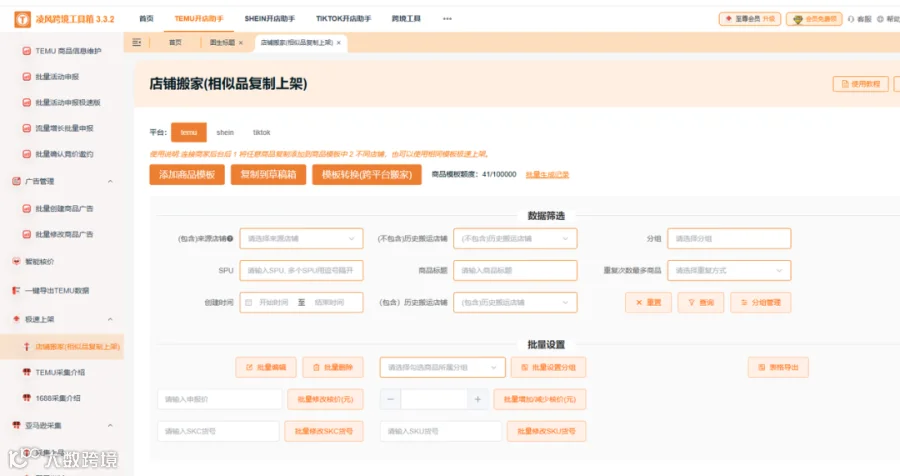900x476 pixels.
Task: Switch to the 图生标题 page tab
Action: [222, 43]
